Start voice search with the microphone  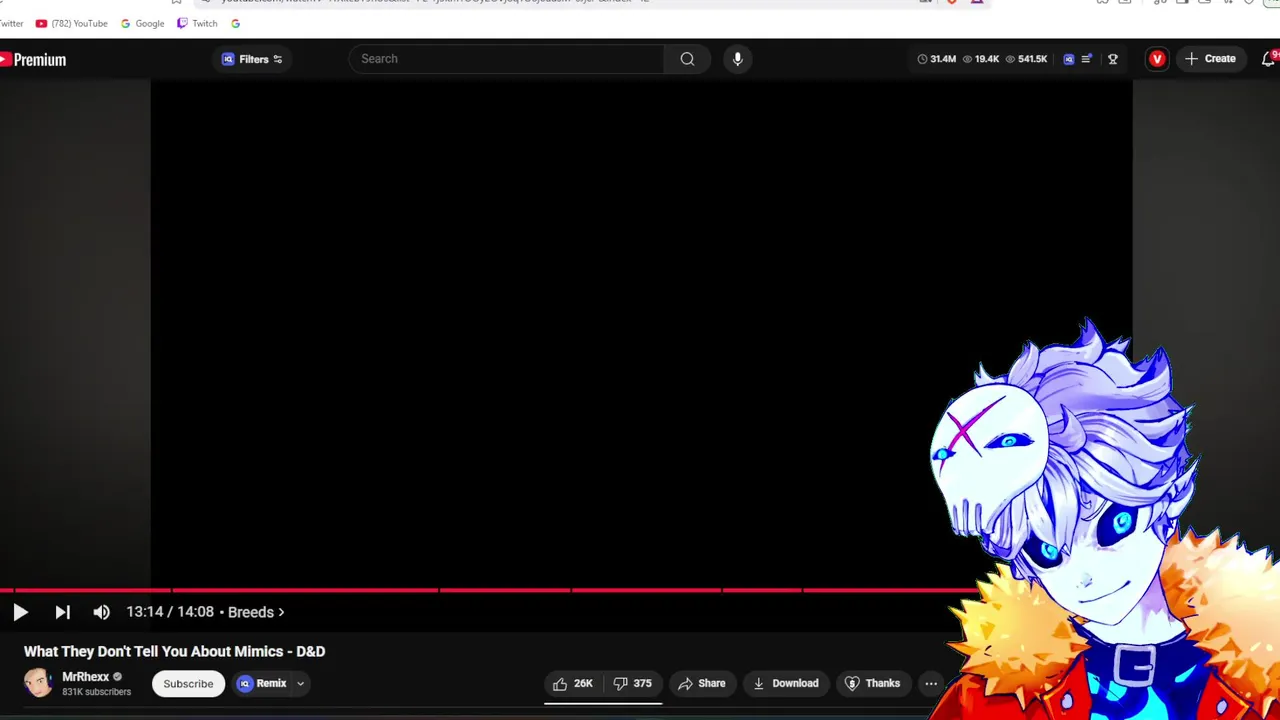coord(737,59)
